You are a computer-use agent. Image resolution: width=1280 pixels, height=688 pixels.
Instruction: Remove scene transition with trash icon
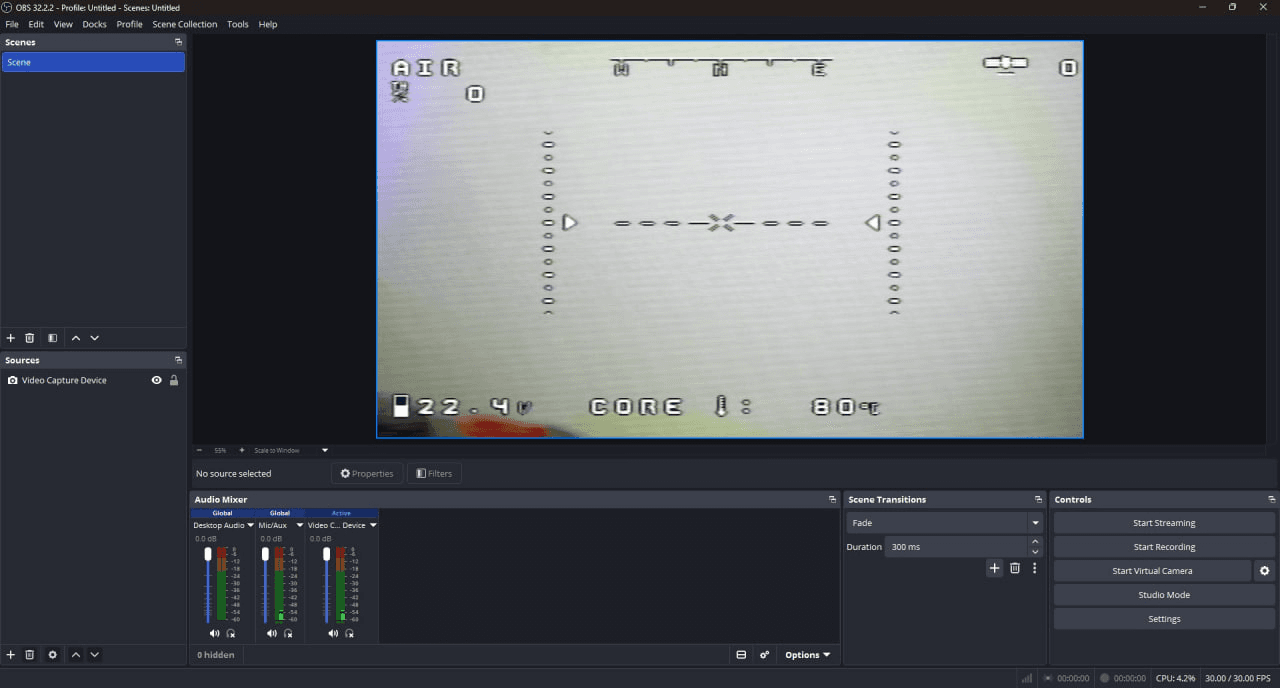(x=1015, y=568)
